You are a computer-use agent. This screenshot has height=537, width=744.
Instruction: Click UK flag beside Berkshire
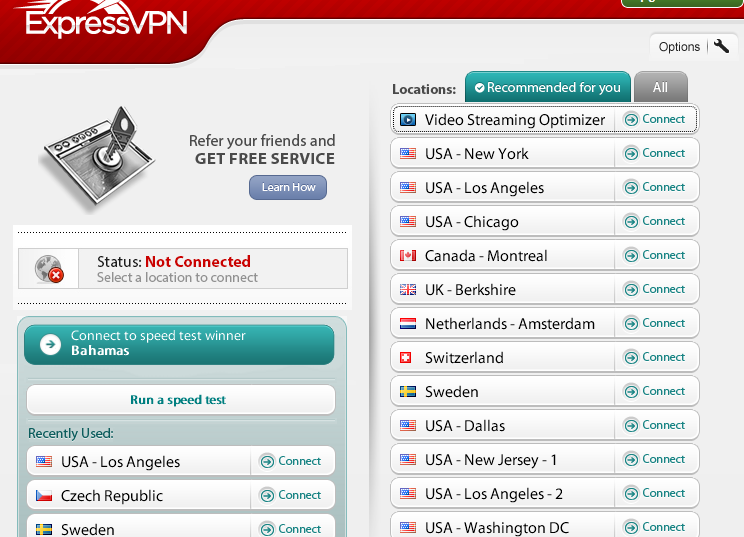point(408,289)
